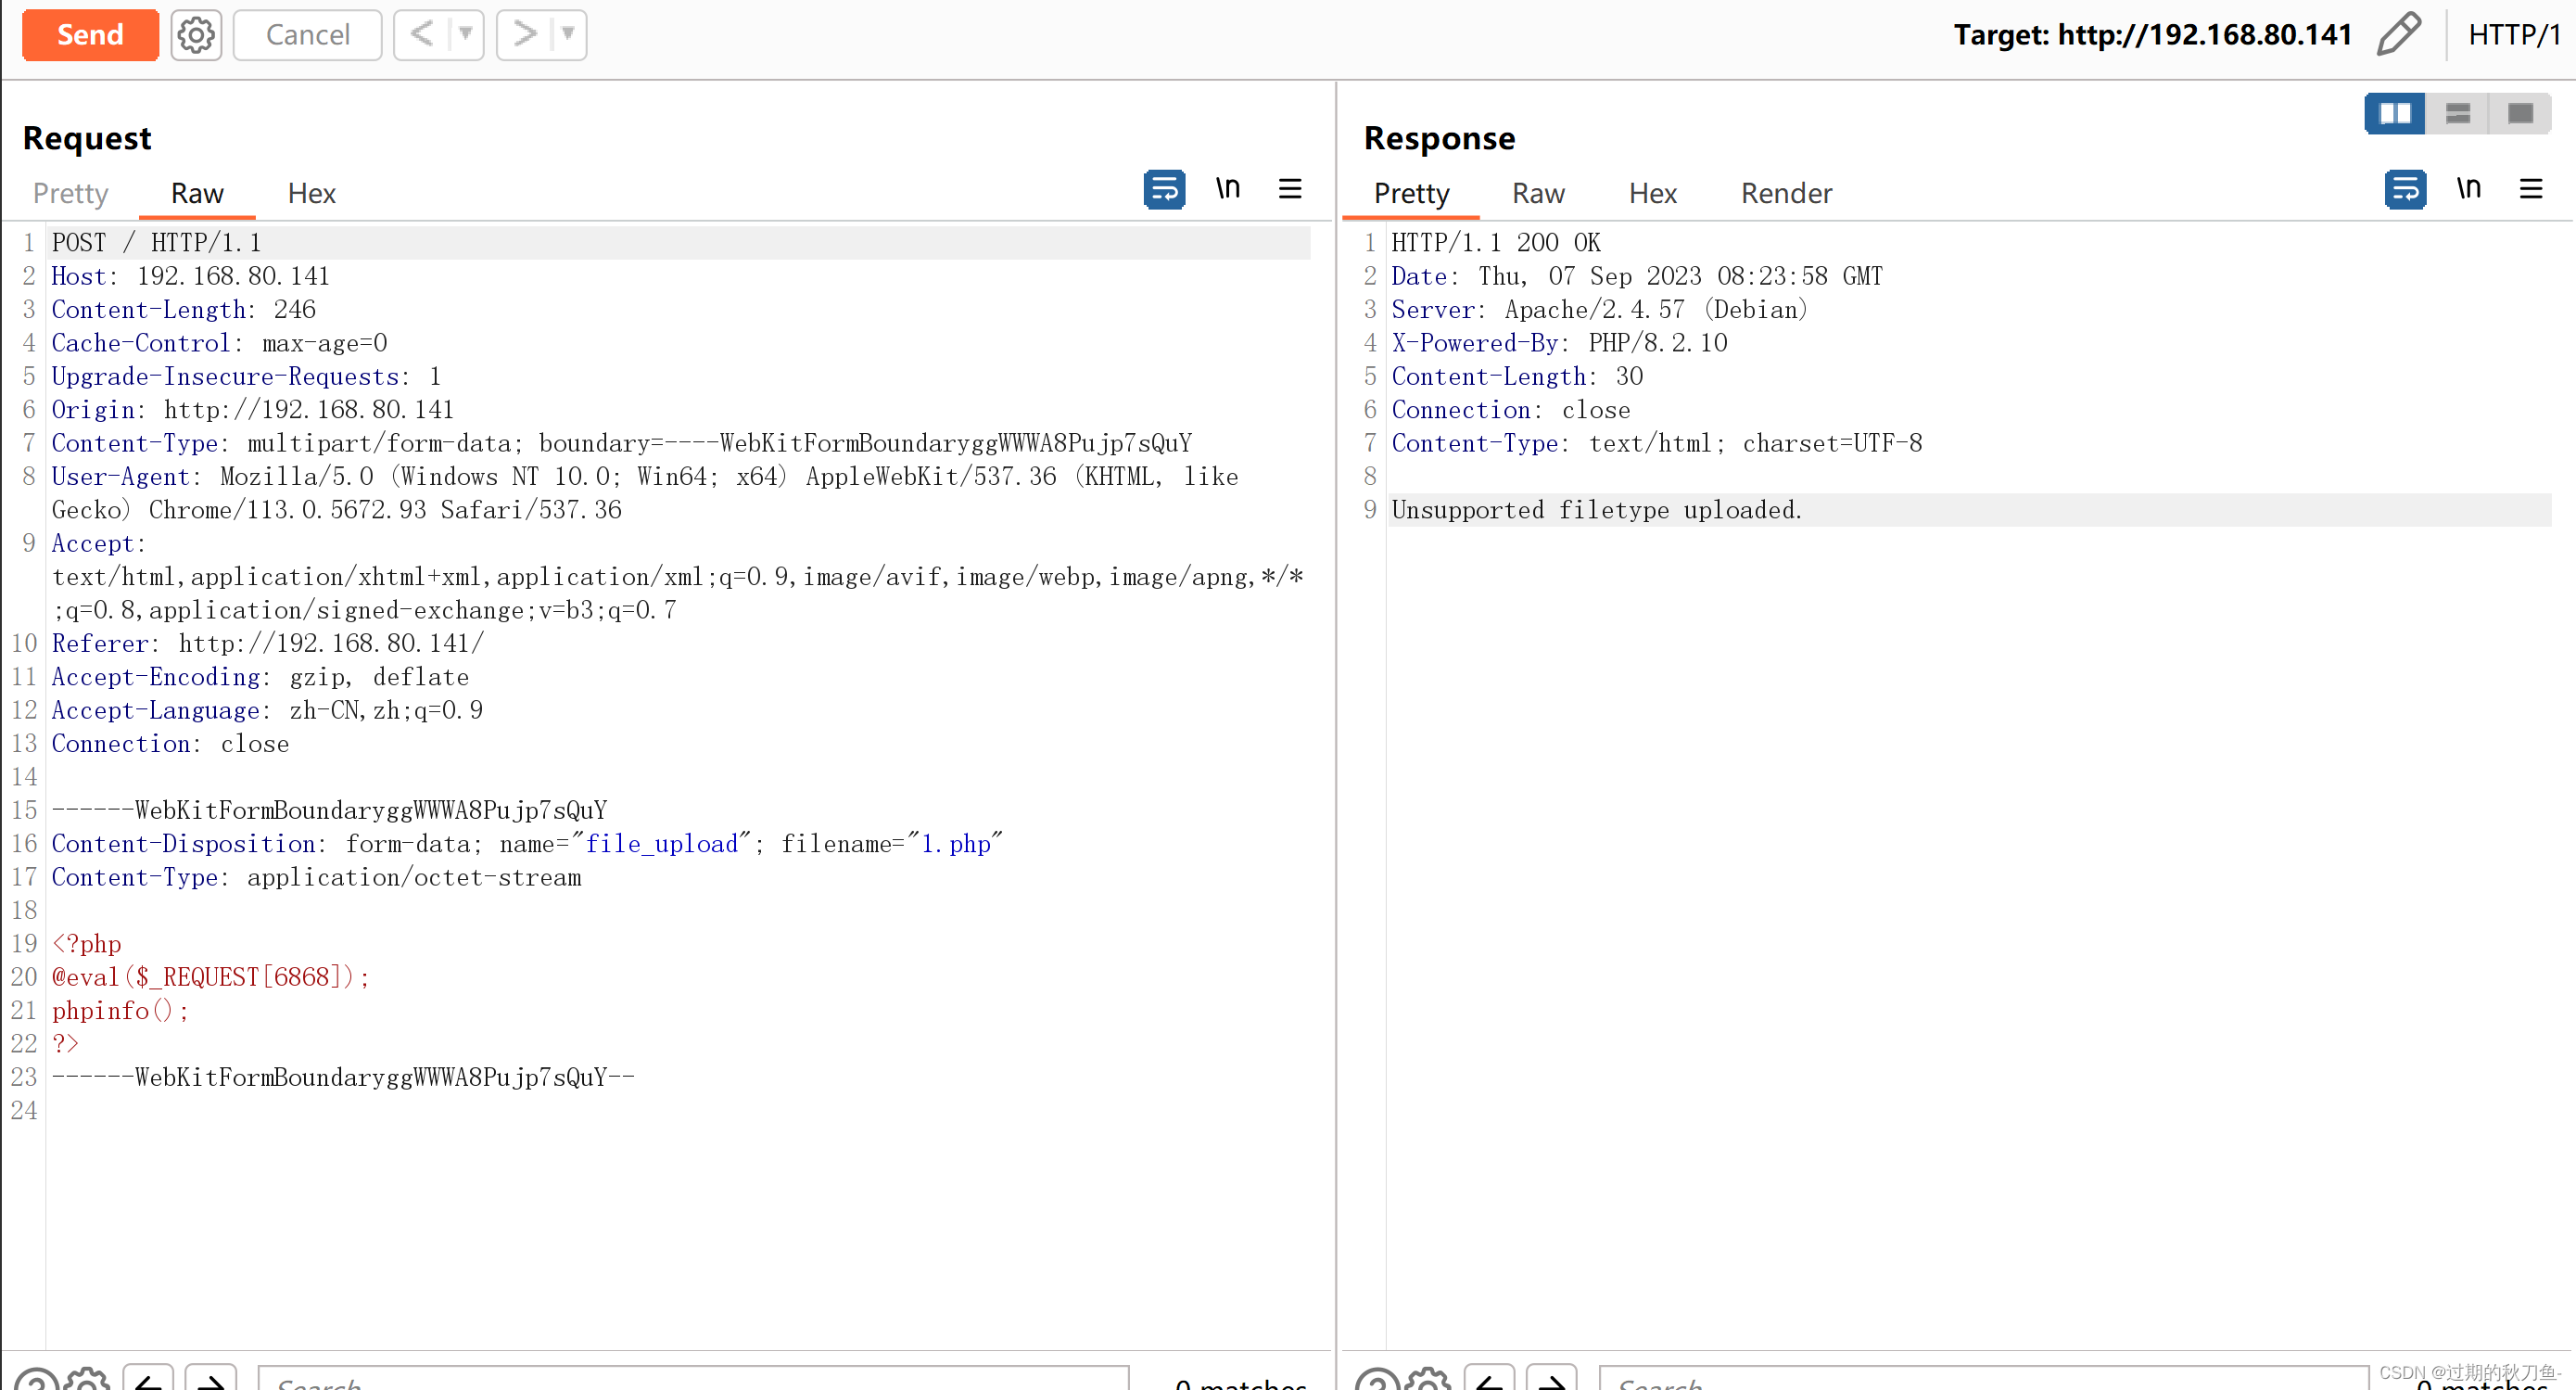Toggle word wrap in Response panel
The height and width of the screenshot is (1390, 2576).
[2405, 189]
